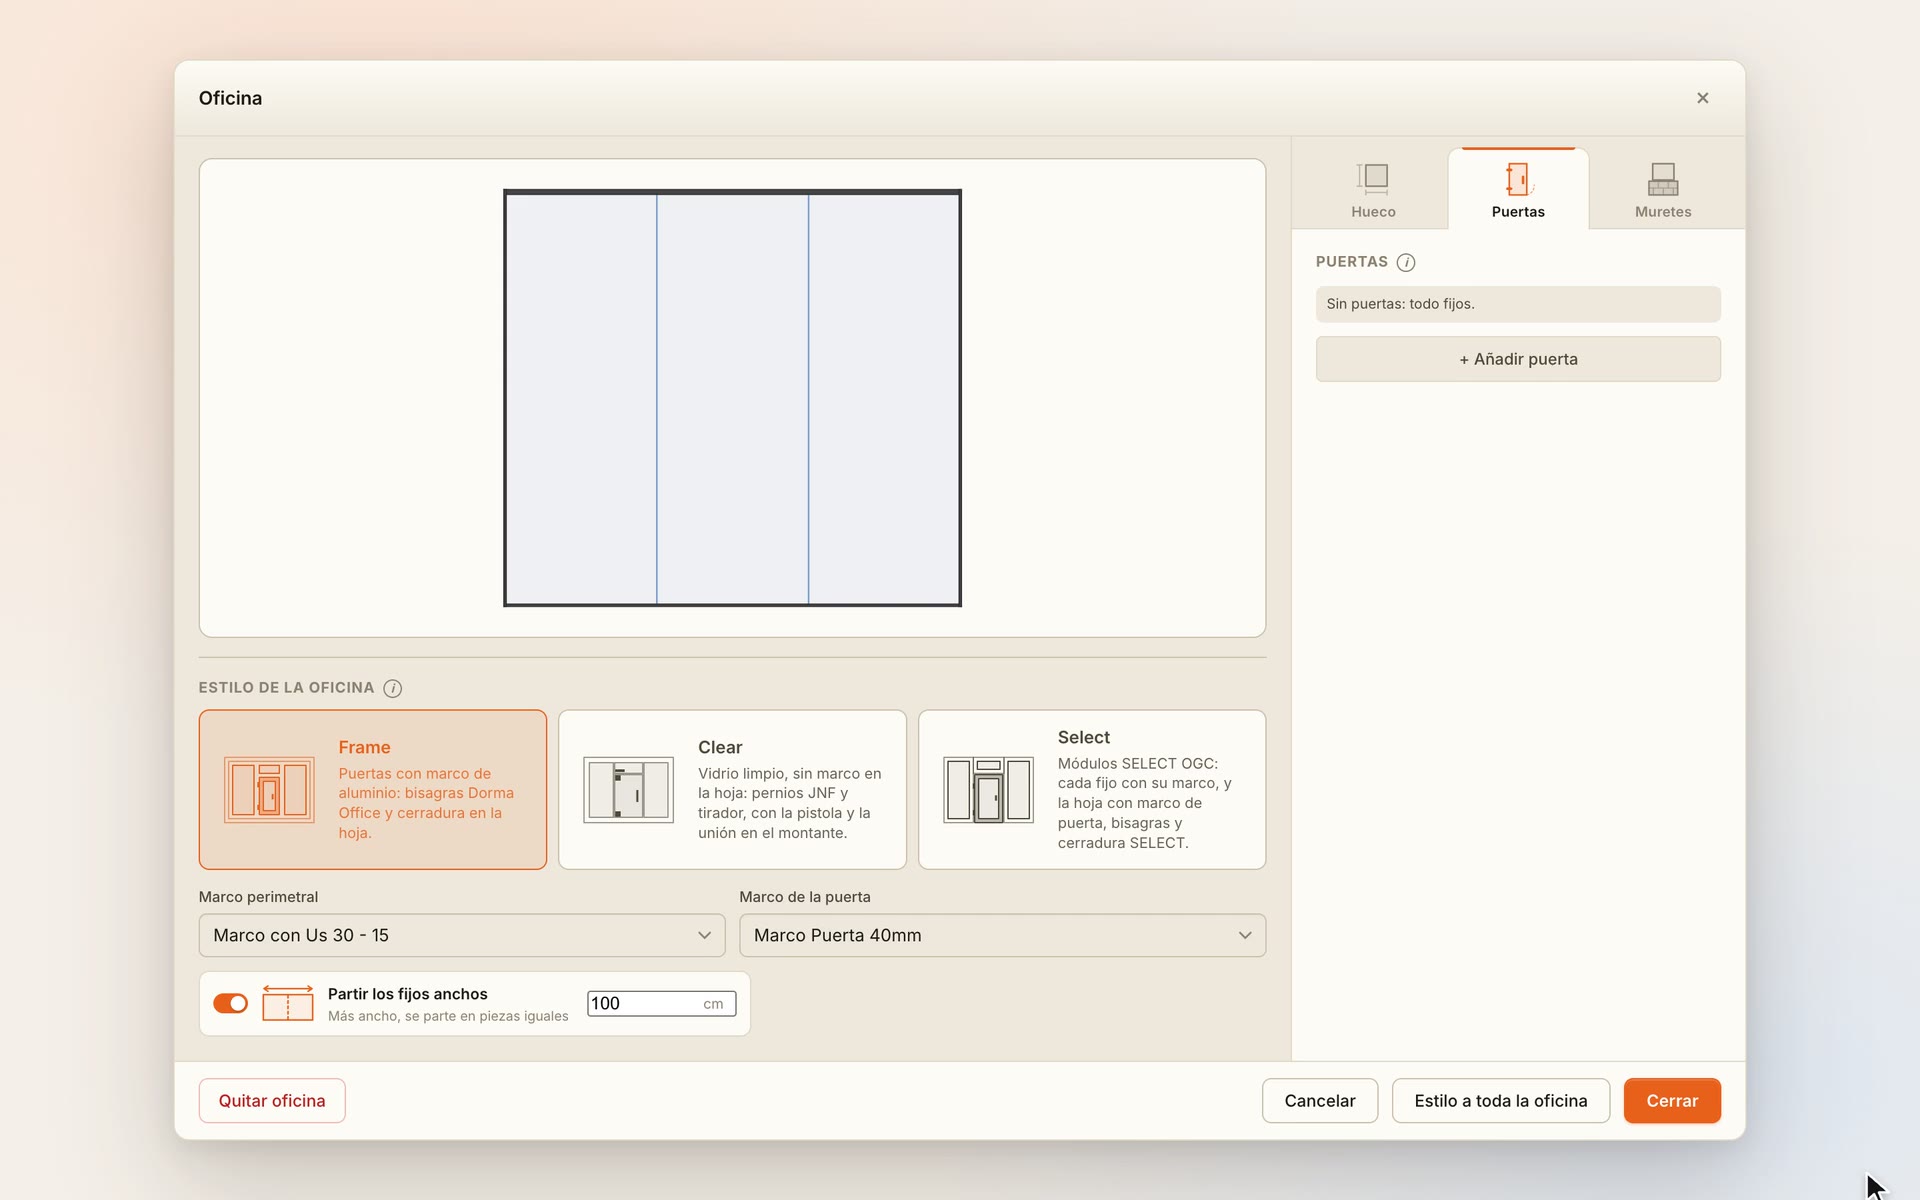Open the Hueco tab

[1373, 189]
